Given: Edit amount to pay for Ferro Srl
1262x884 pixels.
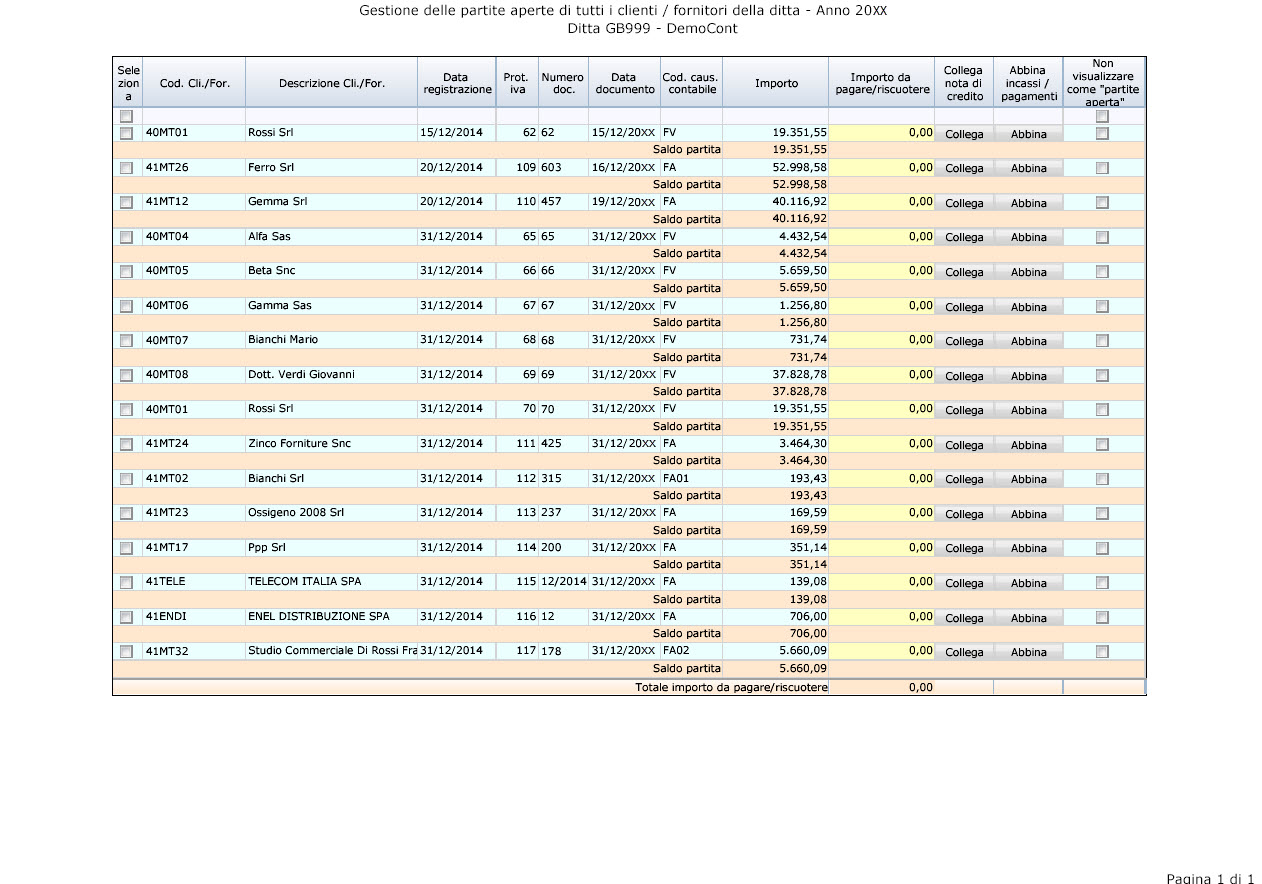Looking at the screenshot, I should coord(881,168).
